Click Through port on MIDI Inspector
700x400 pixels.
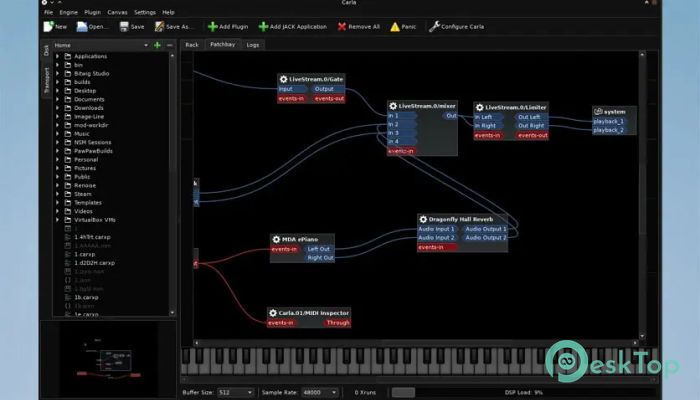coord(338,323)
